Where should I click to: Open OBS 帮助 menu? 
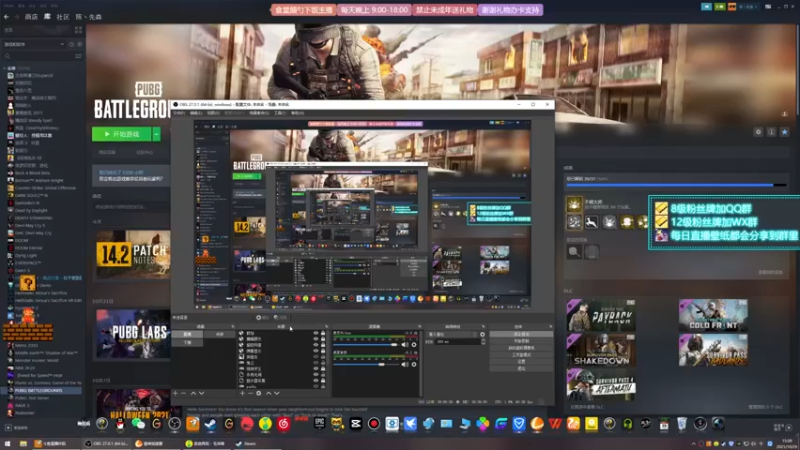pos(297,113)
